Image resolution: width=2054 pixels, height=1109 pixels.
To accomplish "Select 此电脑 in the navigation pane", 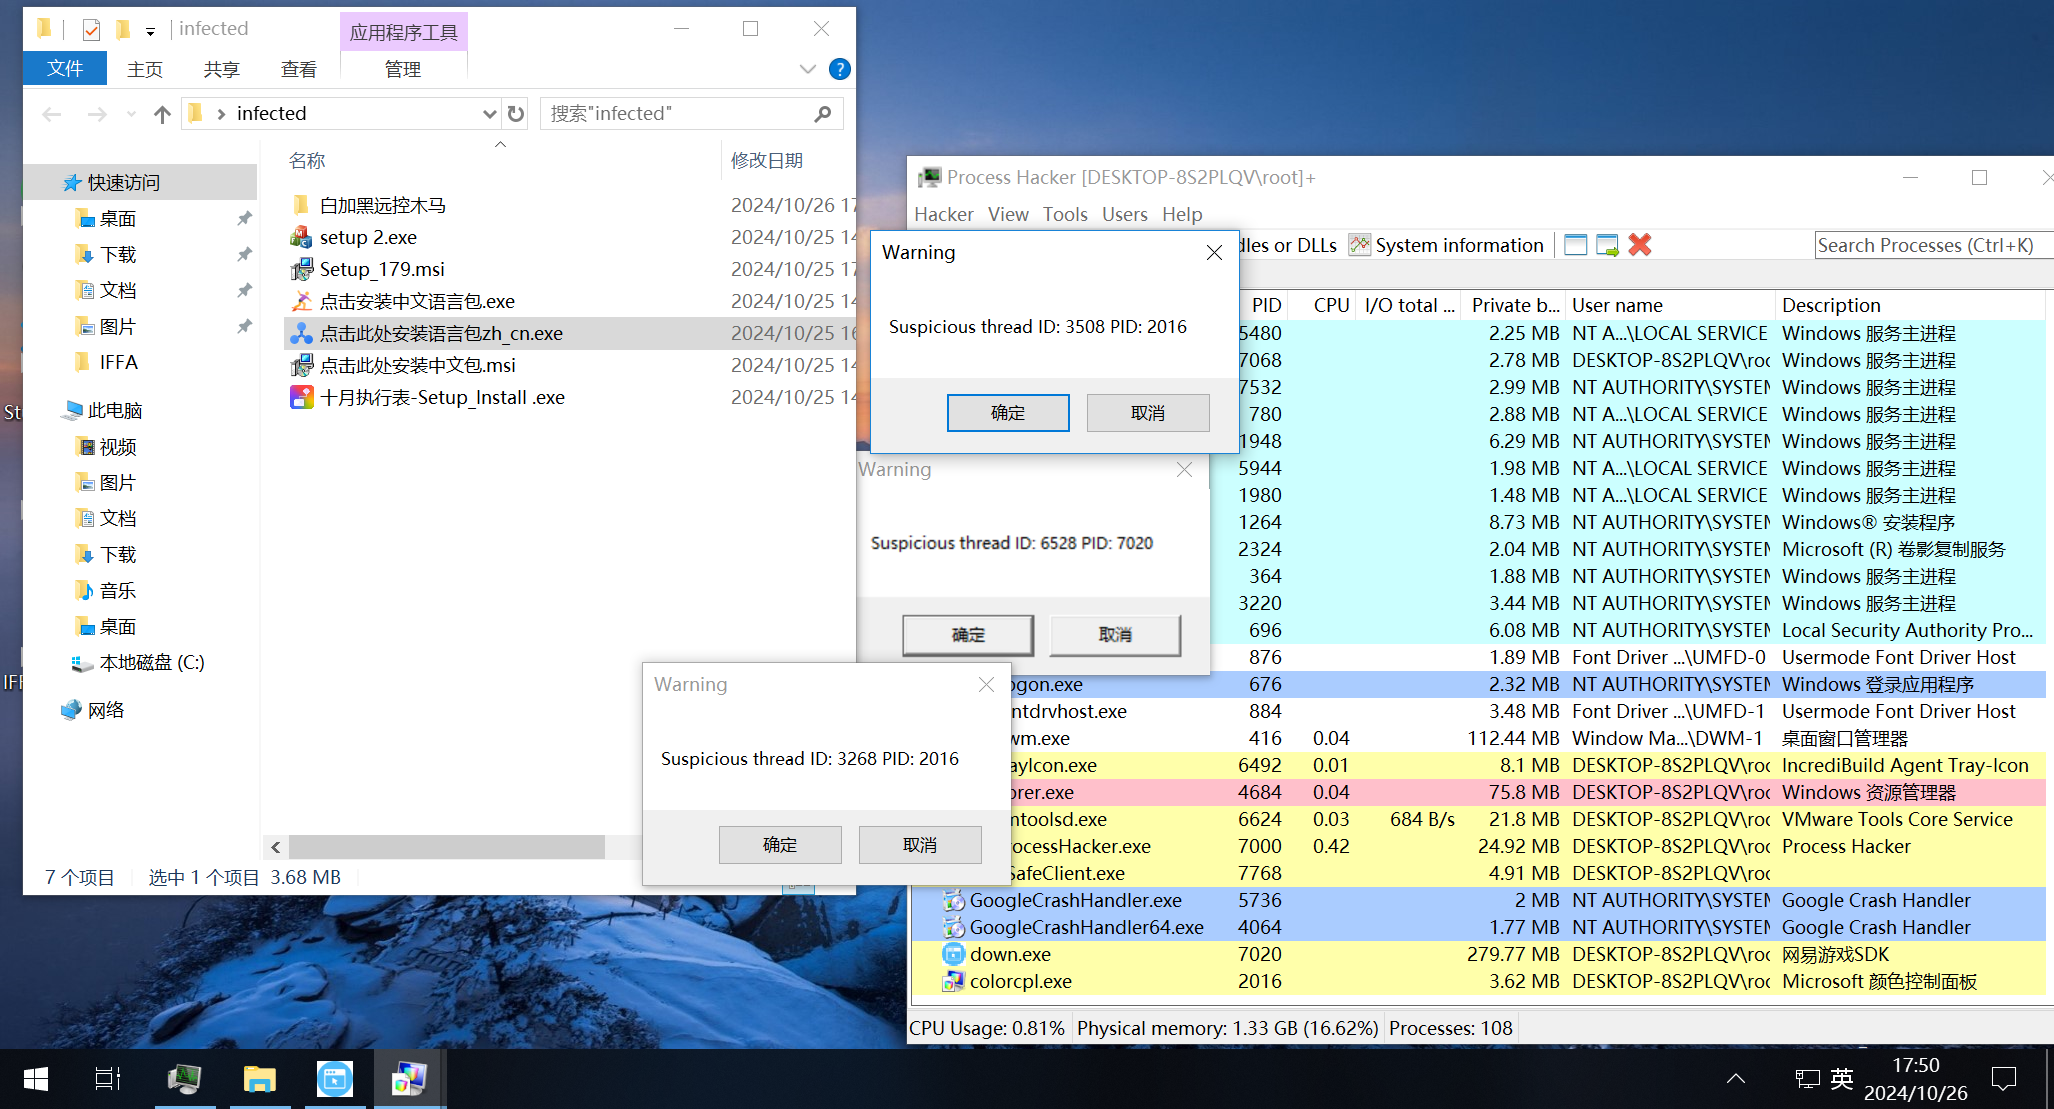I will pos(115,410).
